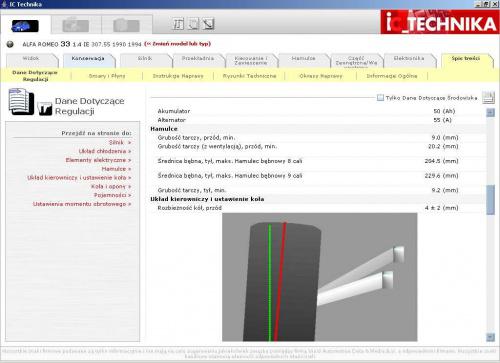Image resolution: width=500 pixels, height=363 pixels.
Task: Click the first document tool icon in toolbar
Action: click(178, 24)
